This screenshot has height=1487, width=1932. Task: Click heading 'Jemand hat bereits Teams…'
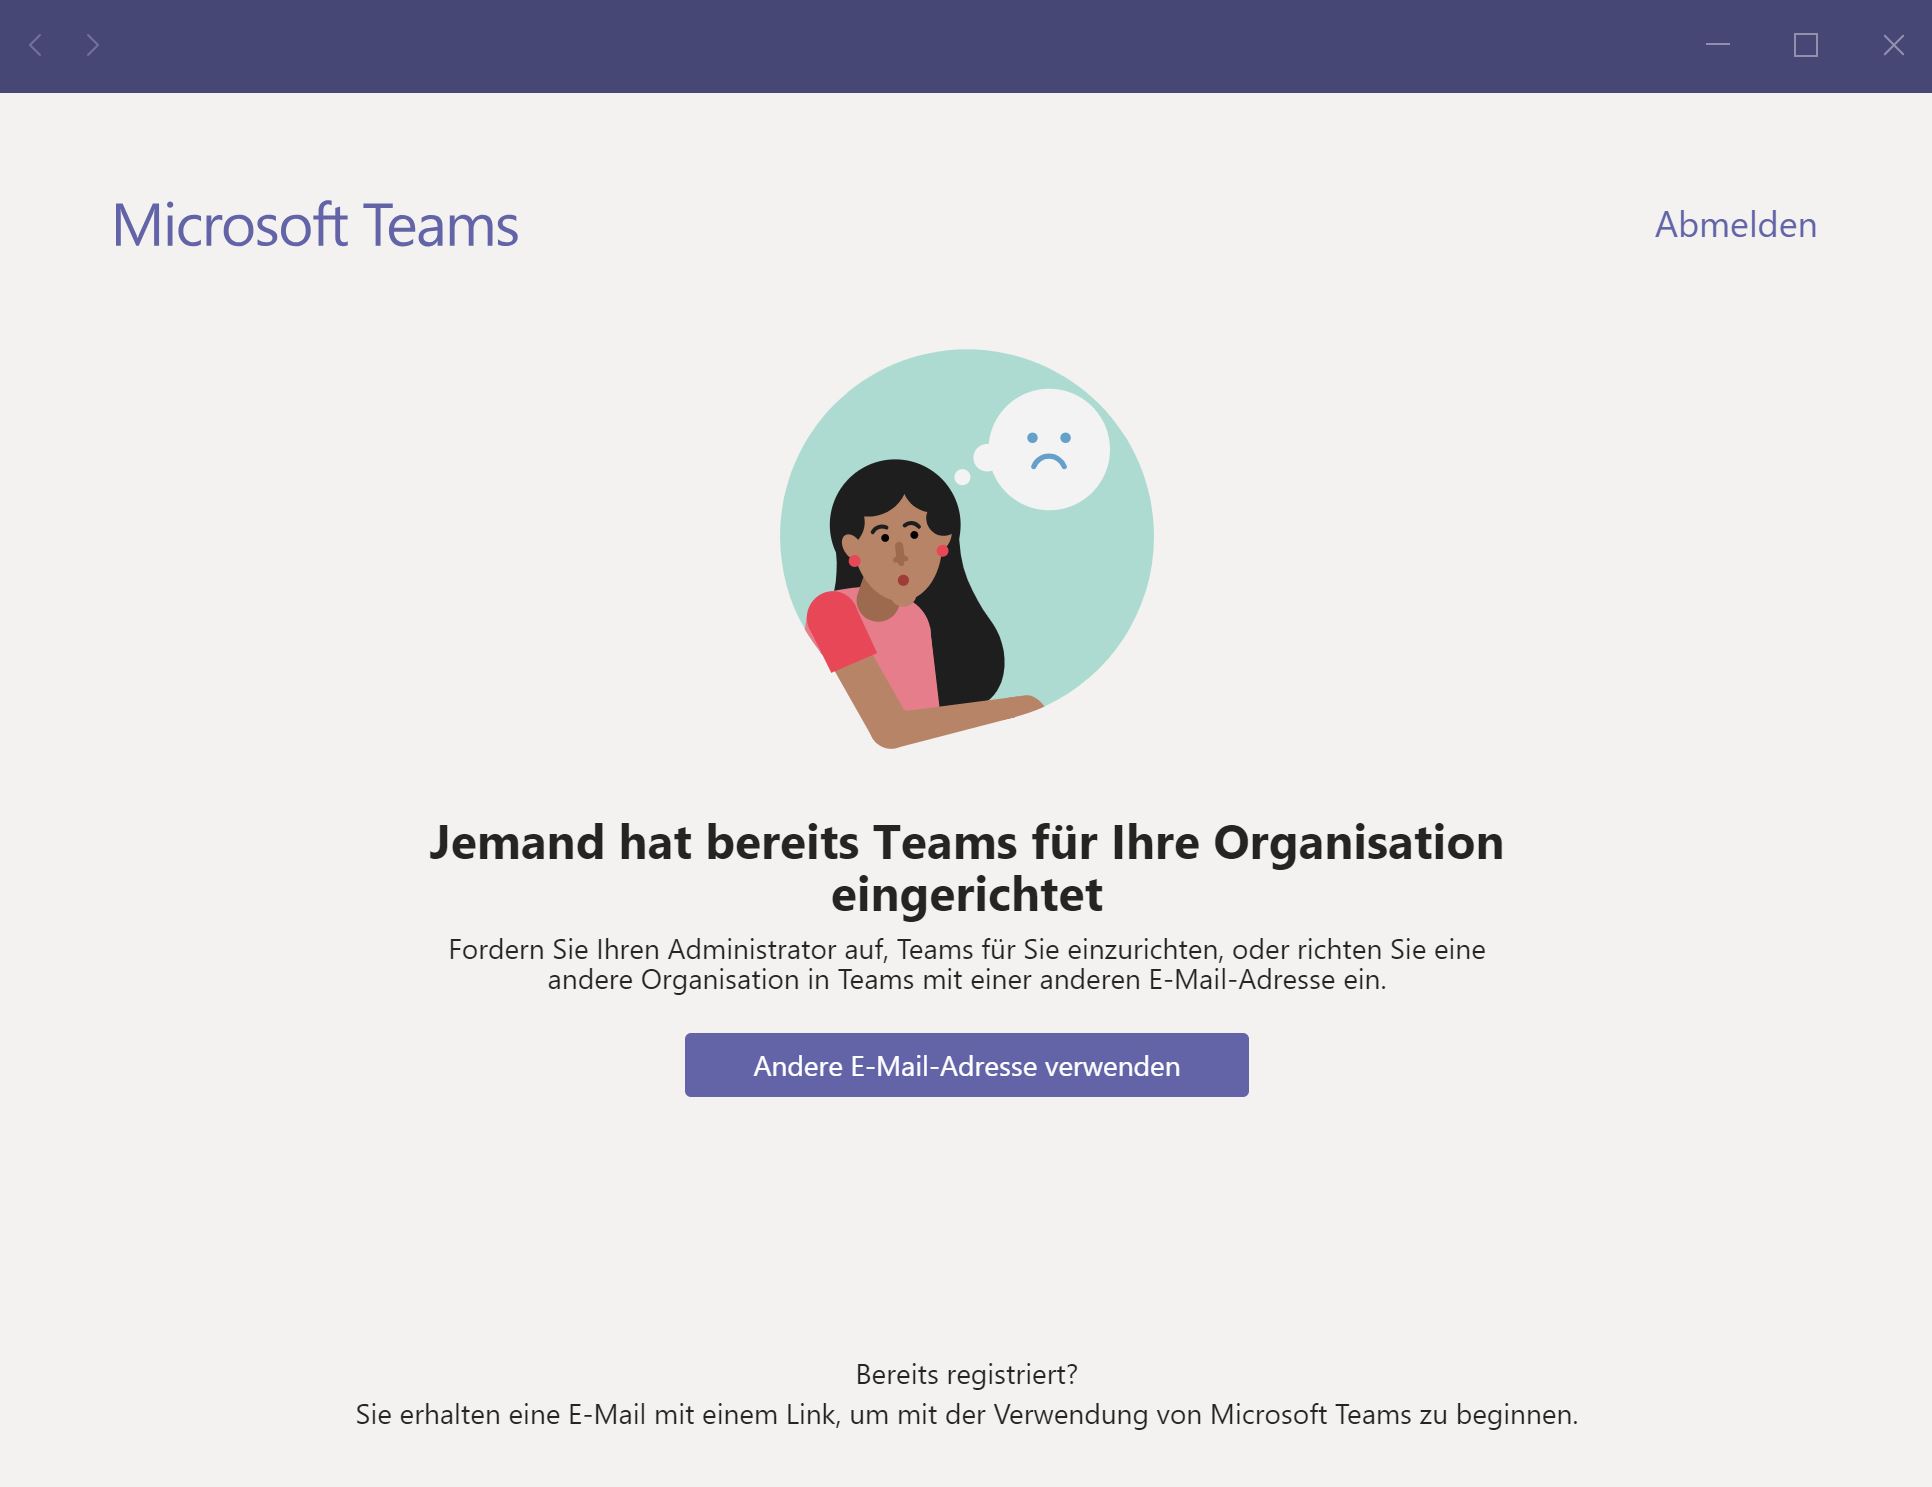(966, 868)
